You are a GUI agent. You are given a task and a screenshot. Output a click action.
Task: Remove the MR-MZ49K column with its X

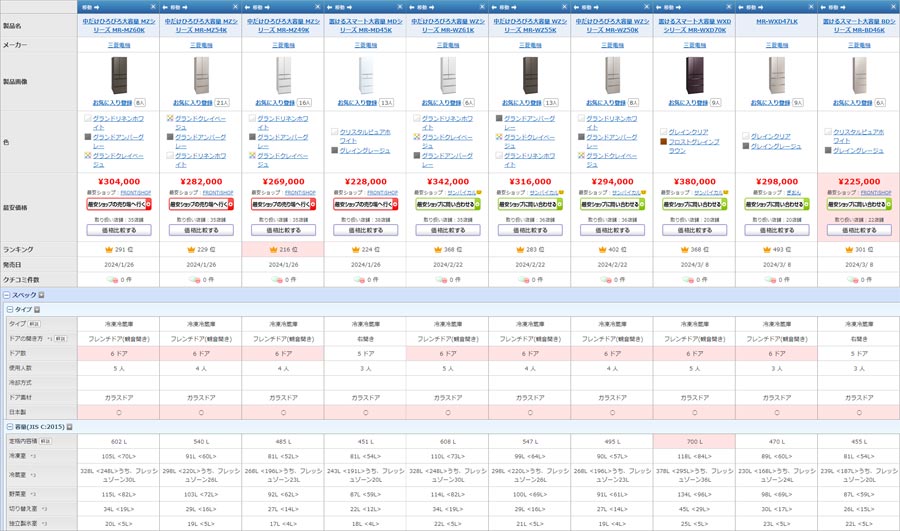[x=317, y=7]
